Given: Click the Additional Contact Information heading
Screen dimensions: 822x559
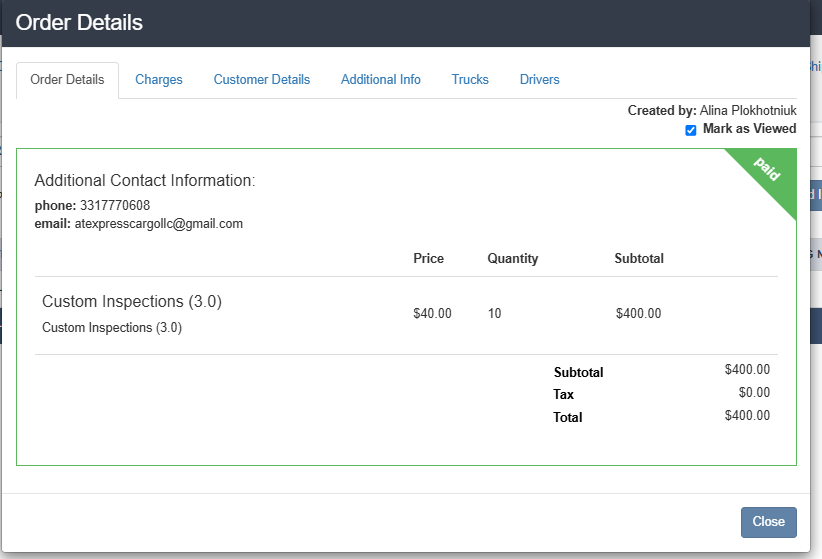Looking at the screenshot, I should 145,180.
